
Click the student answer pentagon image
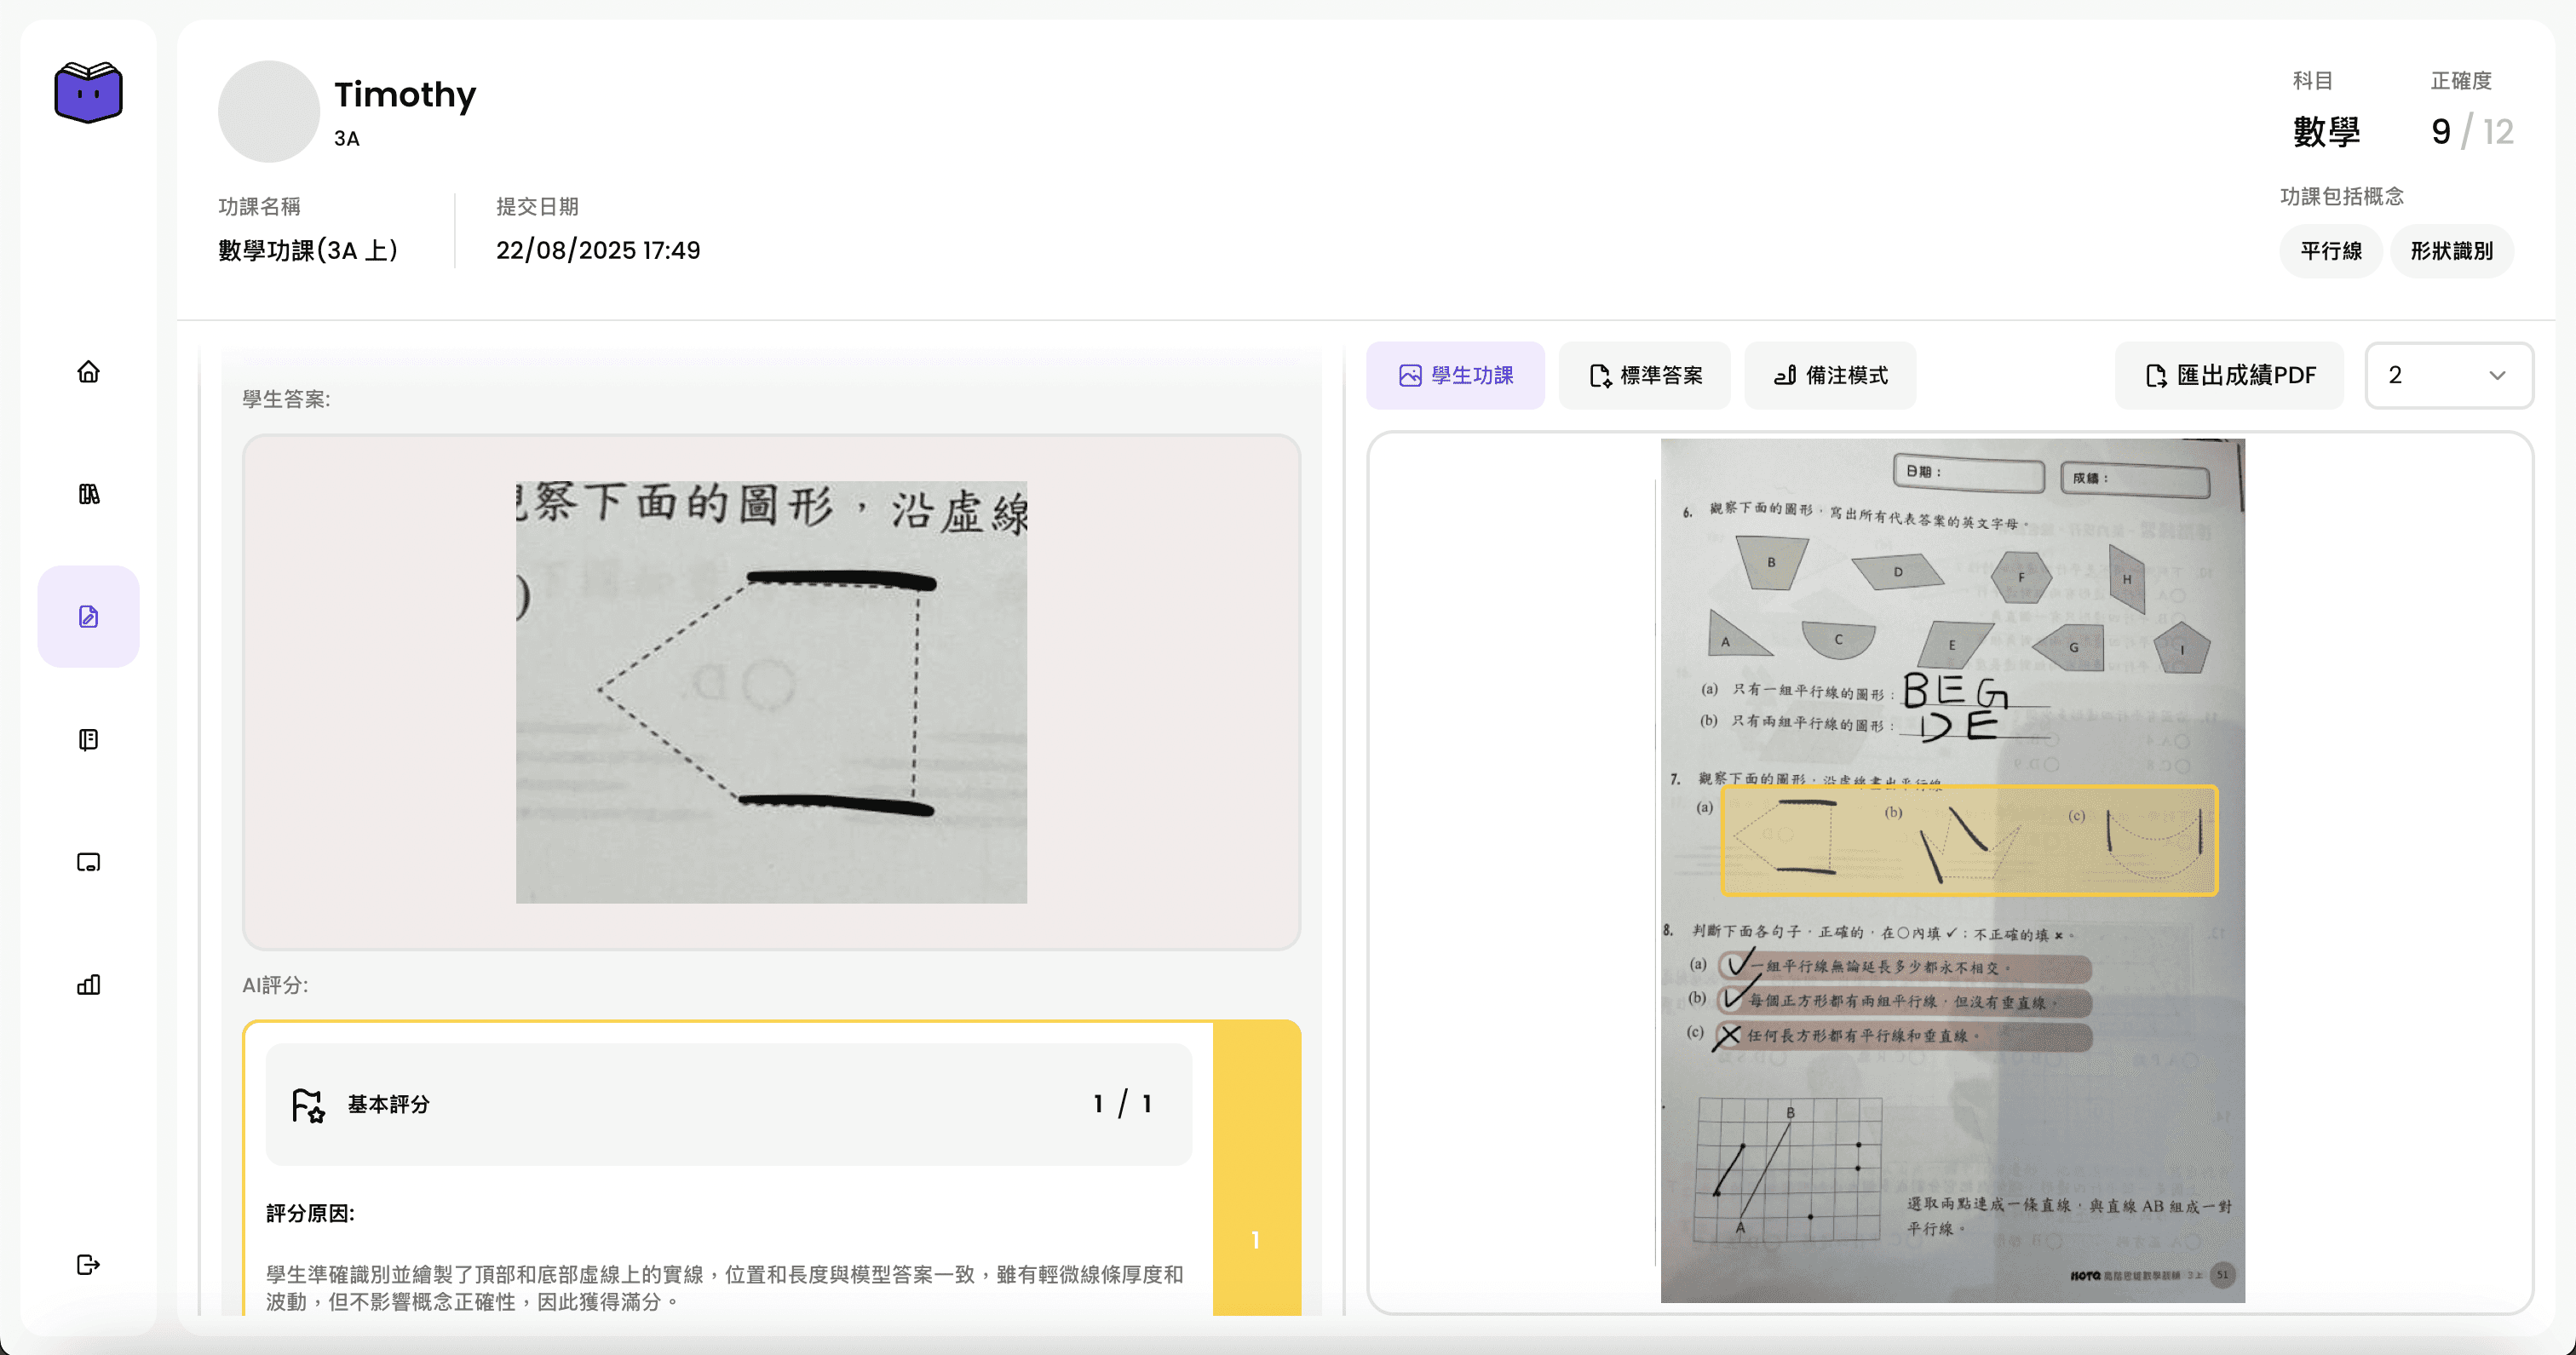771,692
